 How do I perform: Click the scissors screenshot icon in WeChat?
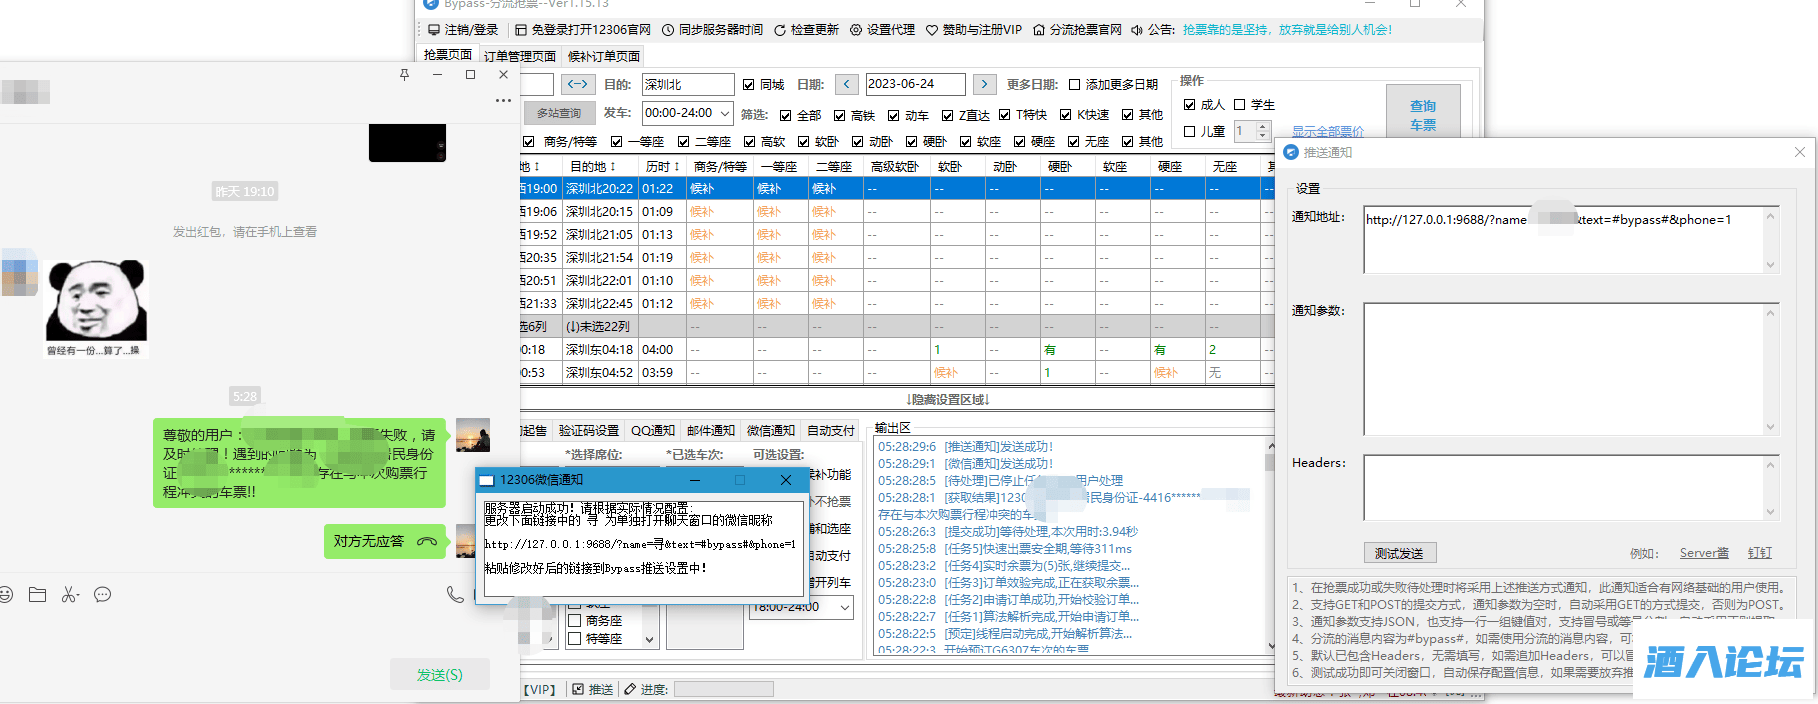tap(70, 595)
